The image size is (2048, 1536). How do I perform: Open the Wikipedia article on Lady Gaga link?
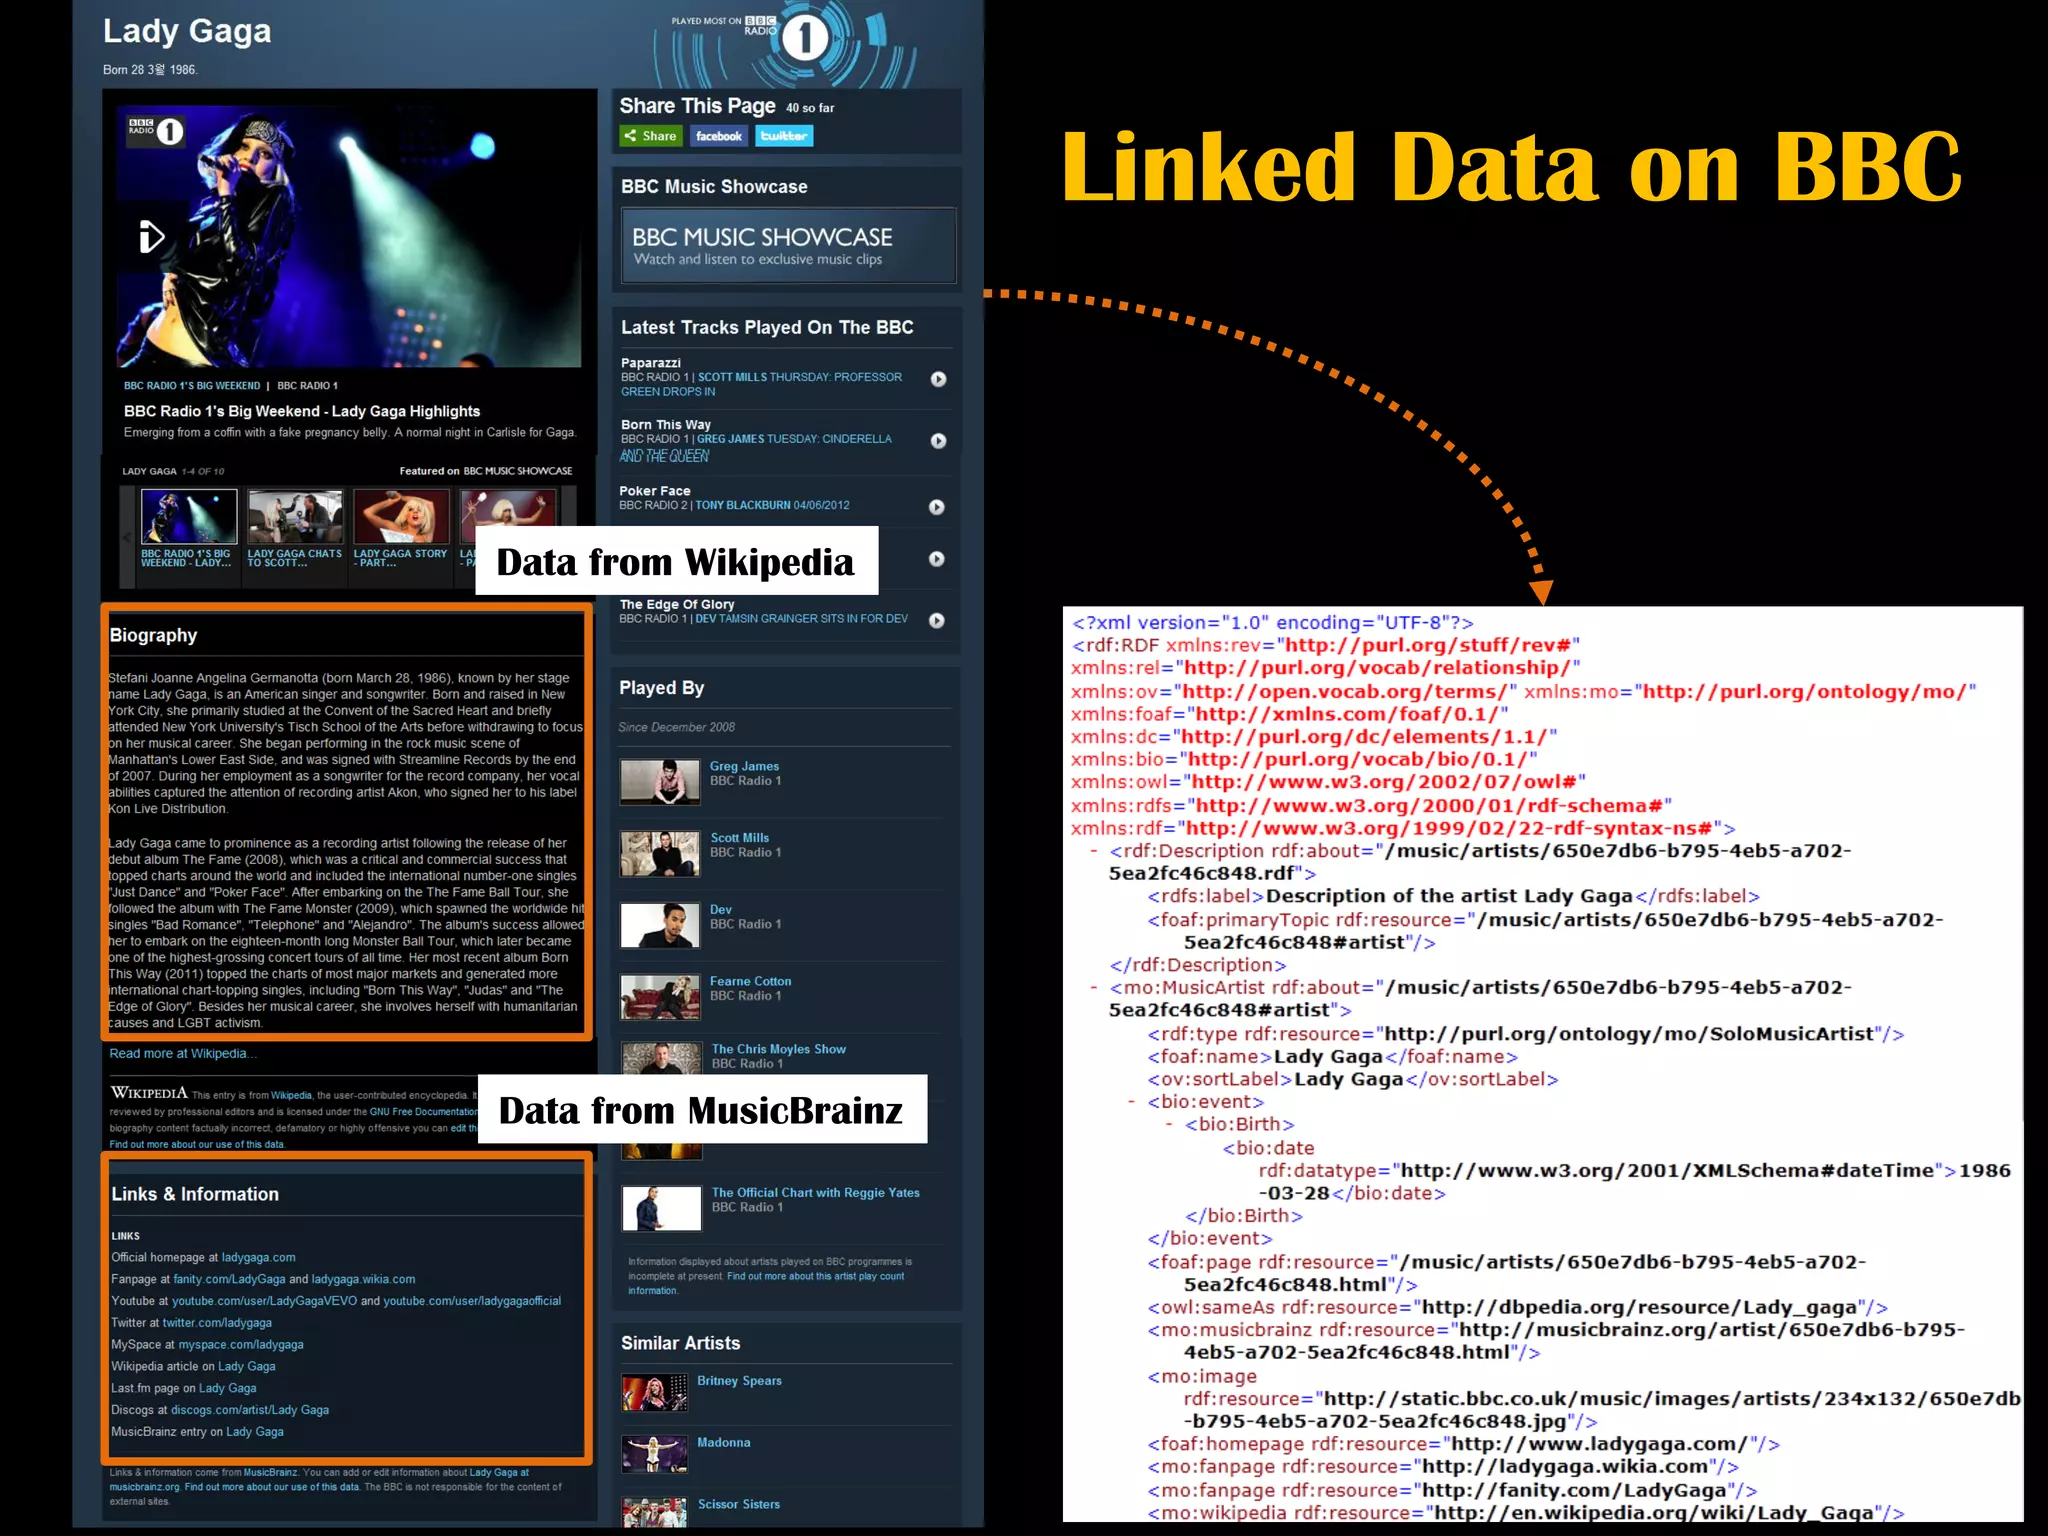pos(246,1367)
